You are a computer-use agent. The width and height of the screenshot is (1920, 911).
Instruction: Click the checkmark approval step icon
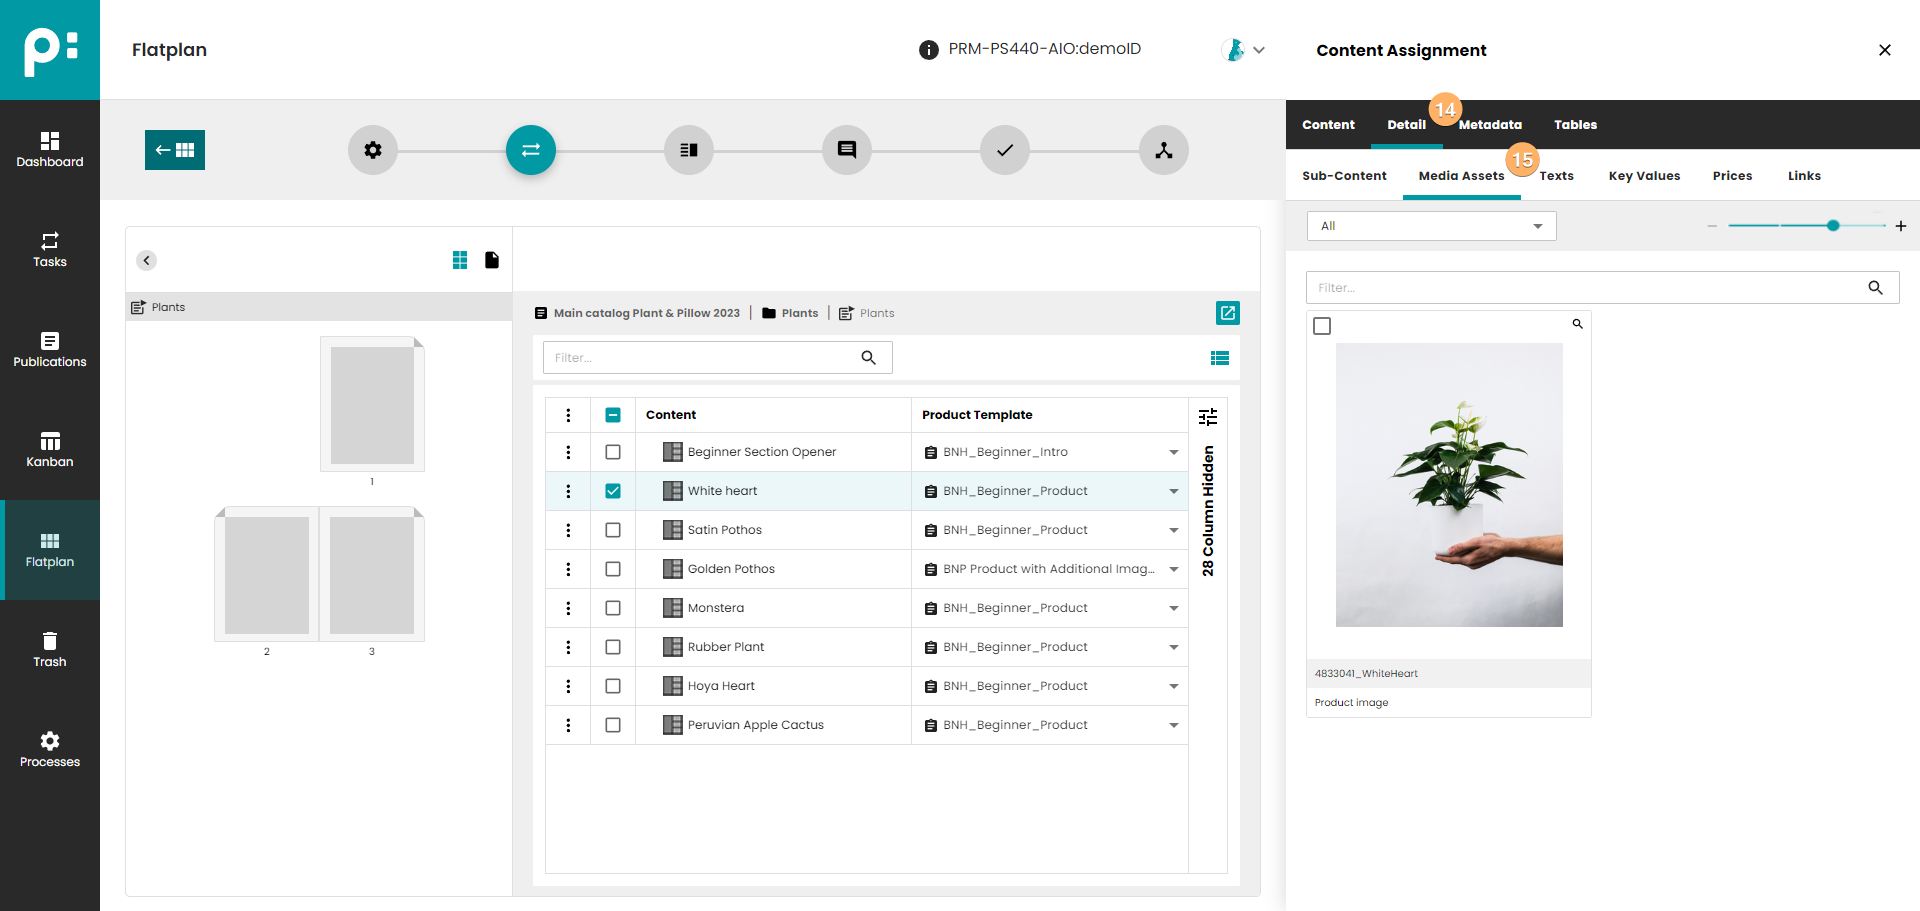click(x=1004, y=150)
